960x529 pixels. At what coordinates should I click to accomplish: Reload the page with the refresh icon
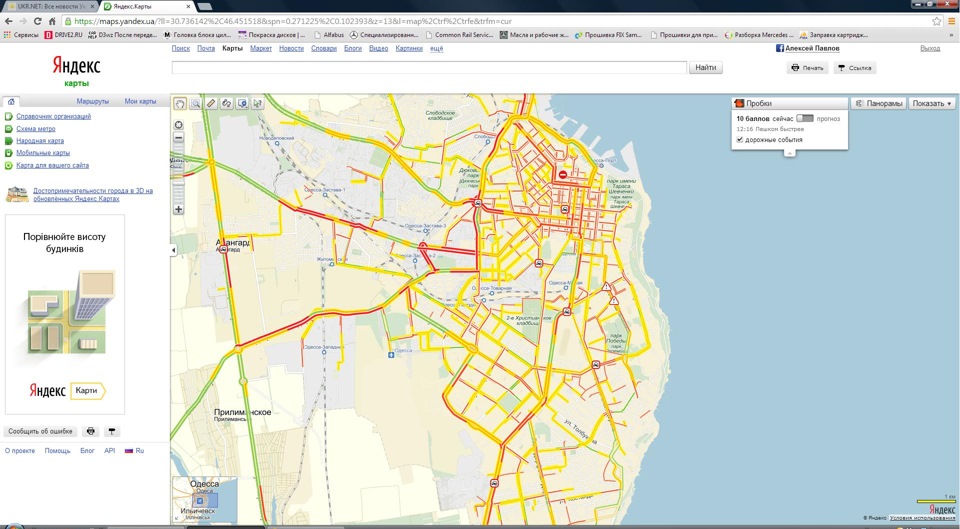pos(37,21)
